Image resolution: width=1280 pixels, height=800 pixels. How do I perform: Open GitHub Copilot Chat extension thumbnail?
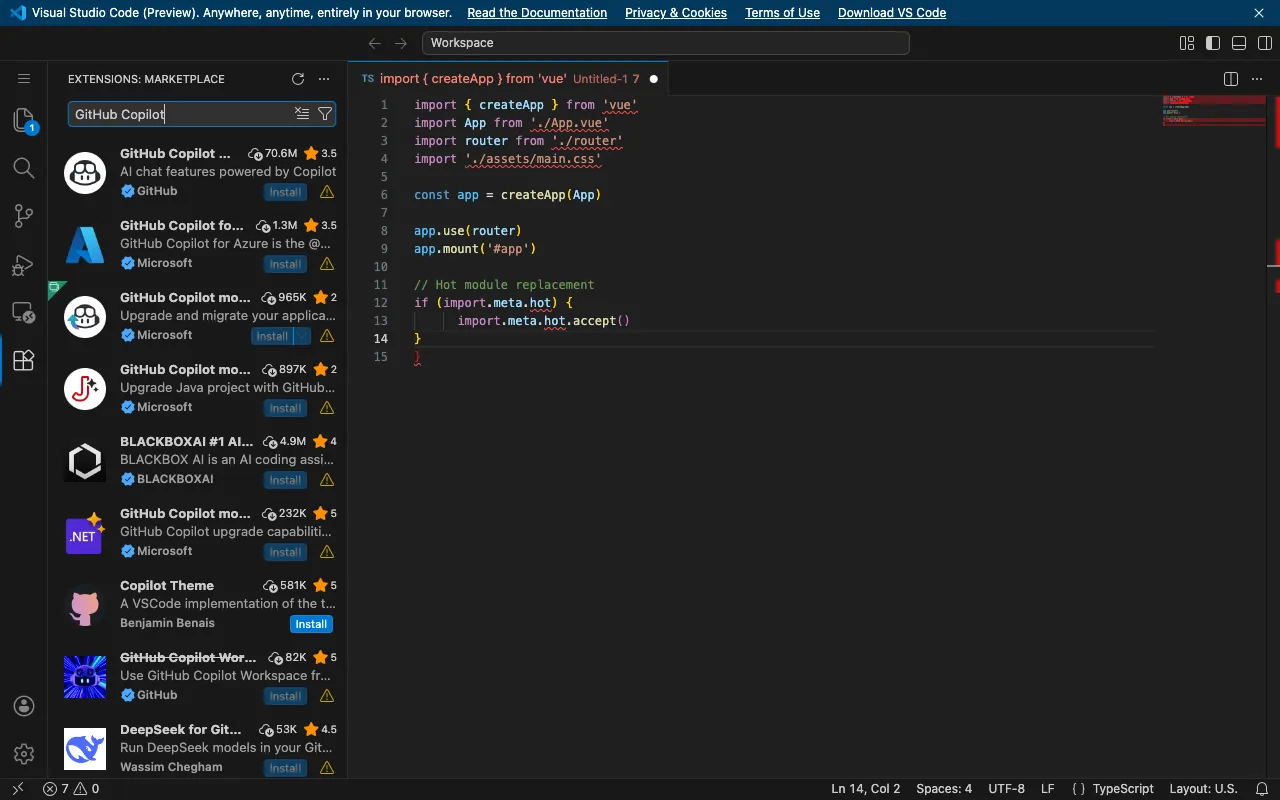pos(85,173)
